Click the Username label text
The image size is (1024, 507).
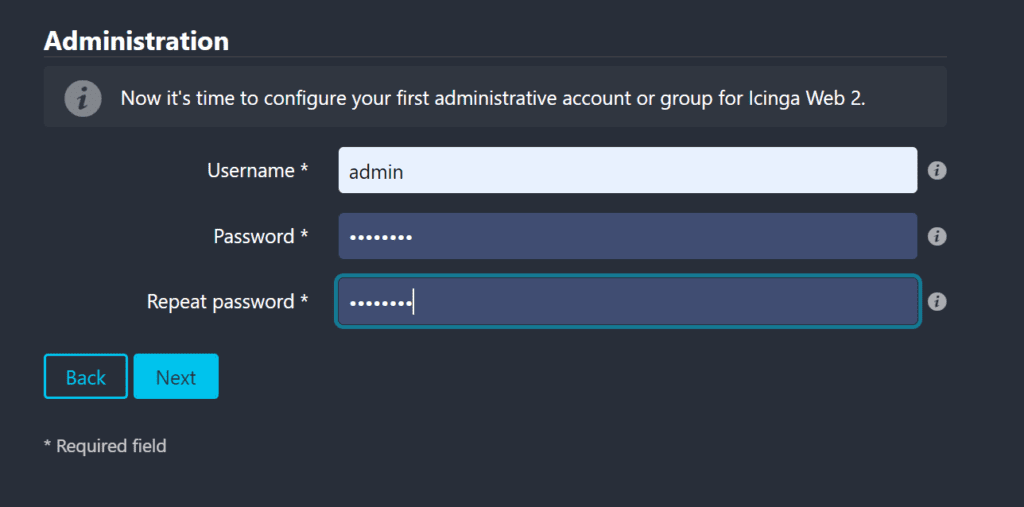pyautogui.click(x=250, y=171)
